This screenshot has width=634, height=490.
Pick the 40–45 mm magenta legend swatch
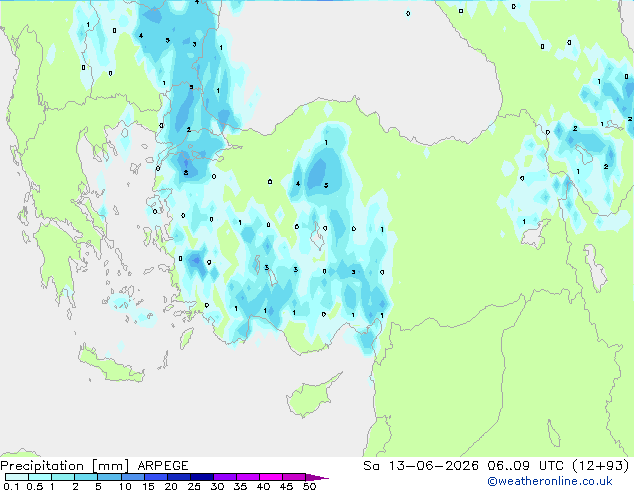point(271,477)
